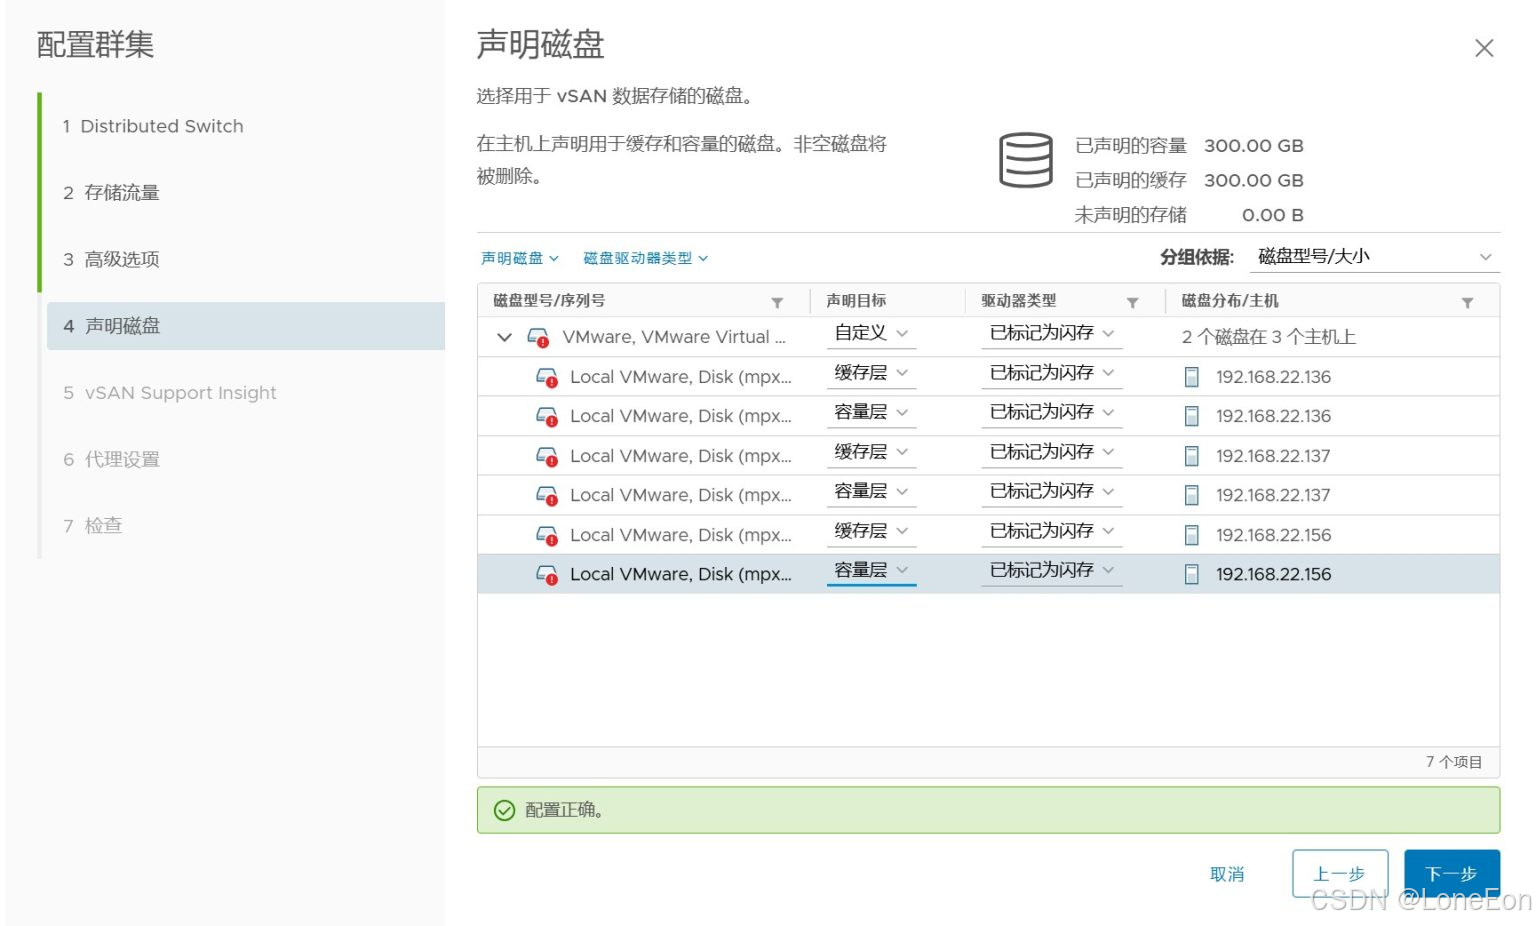Open drive type dropdown in highlighted 192.168.22.156 row
This screenshot has width=1536, height=926.
1052,570
